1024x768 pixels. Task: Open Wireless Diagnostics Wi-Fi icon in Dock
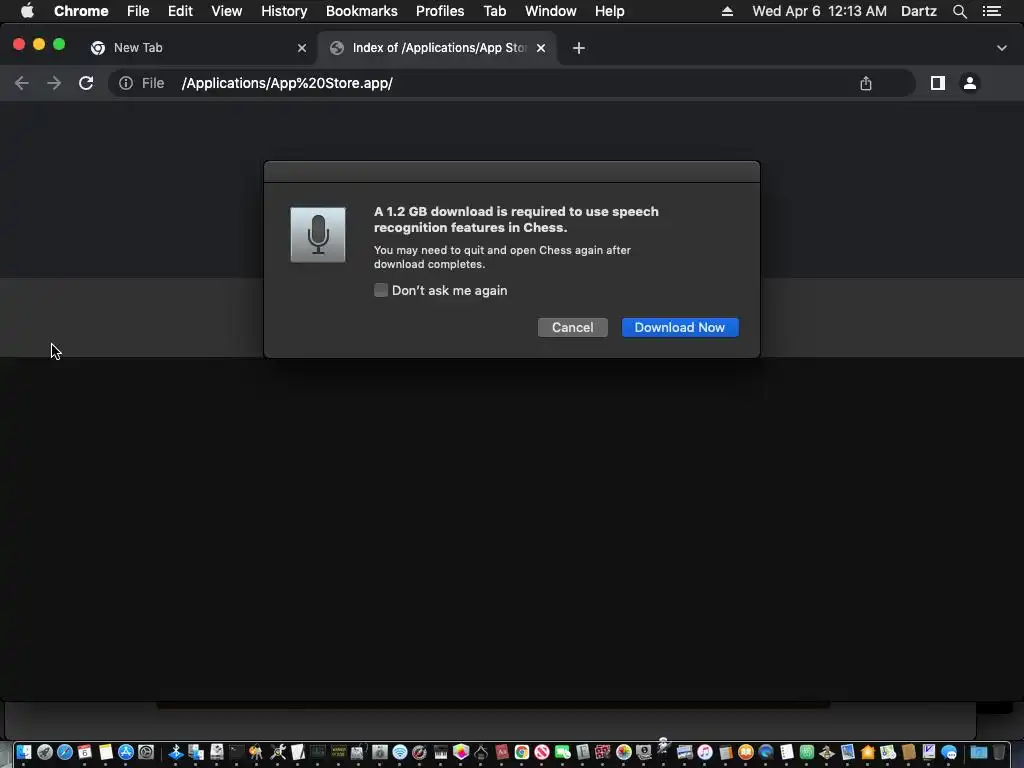click(400, 752)
